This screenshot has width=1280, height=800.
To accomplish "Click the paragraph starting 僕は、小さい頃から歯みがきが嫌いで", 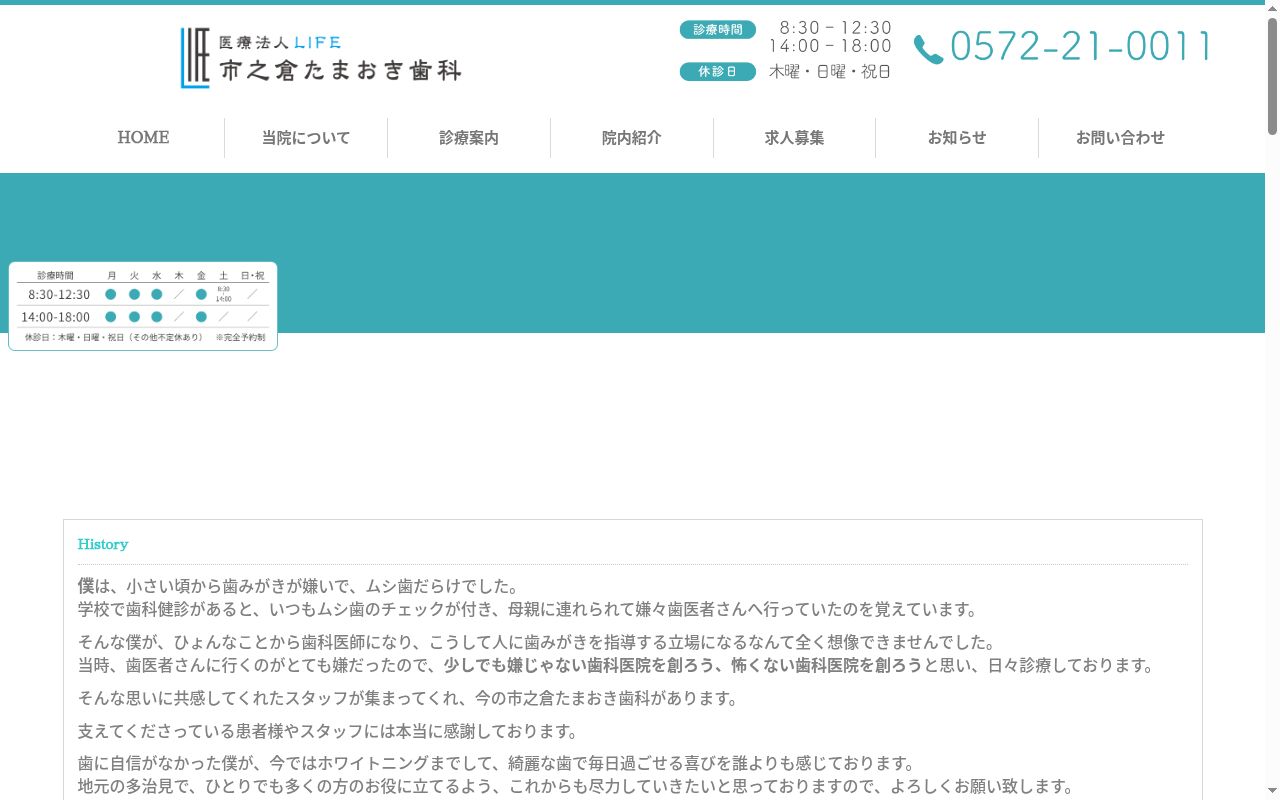I will tap(527, 597).
